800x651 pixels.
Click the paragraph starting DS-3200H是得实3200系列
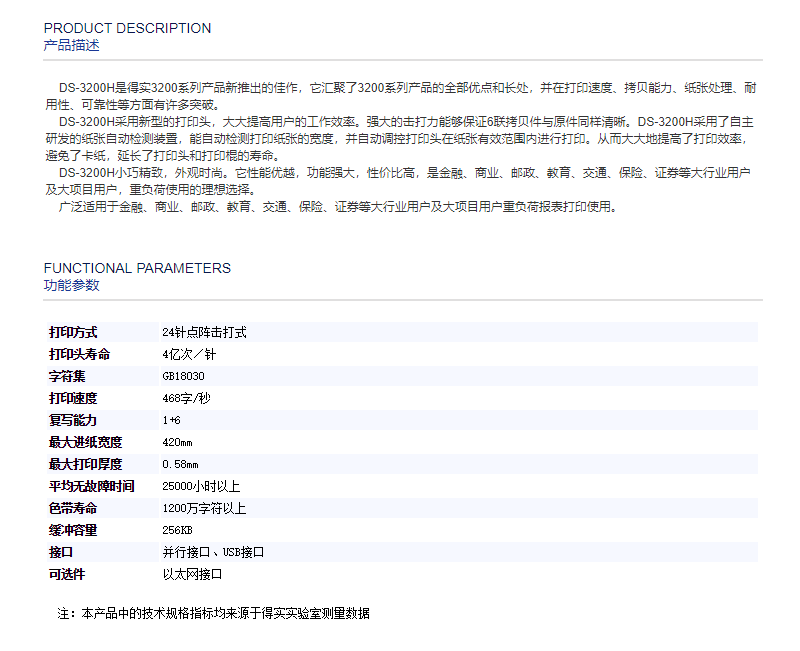point(401,96)
